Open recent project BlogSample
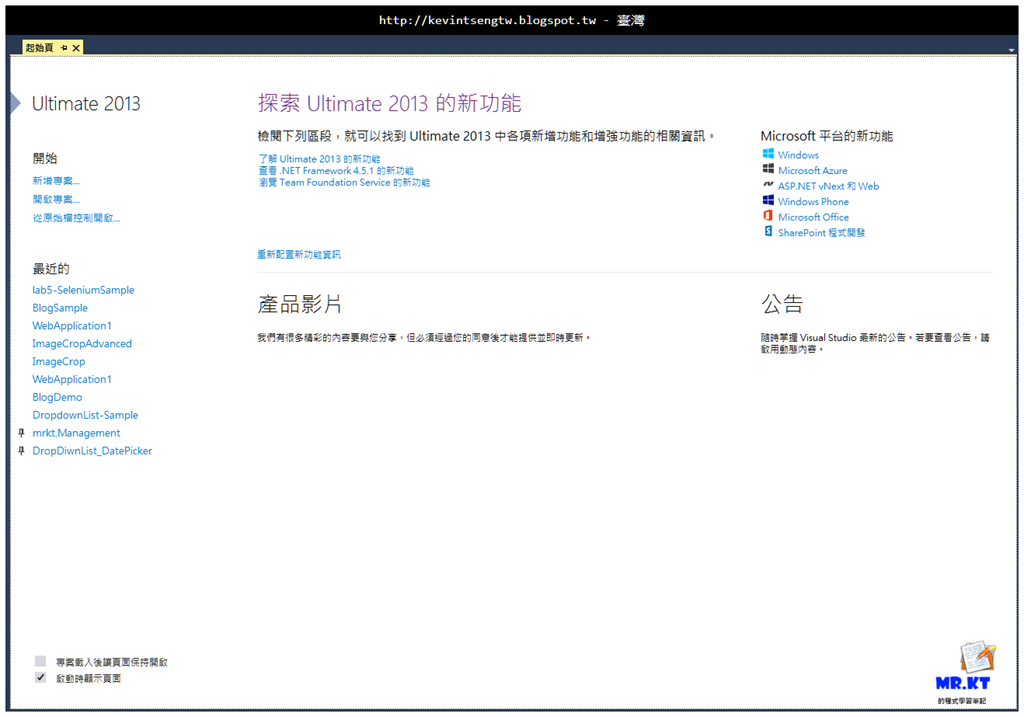 [59, 308]
